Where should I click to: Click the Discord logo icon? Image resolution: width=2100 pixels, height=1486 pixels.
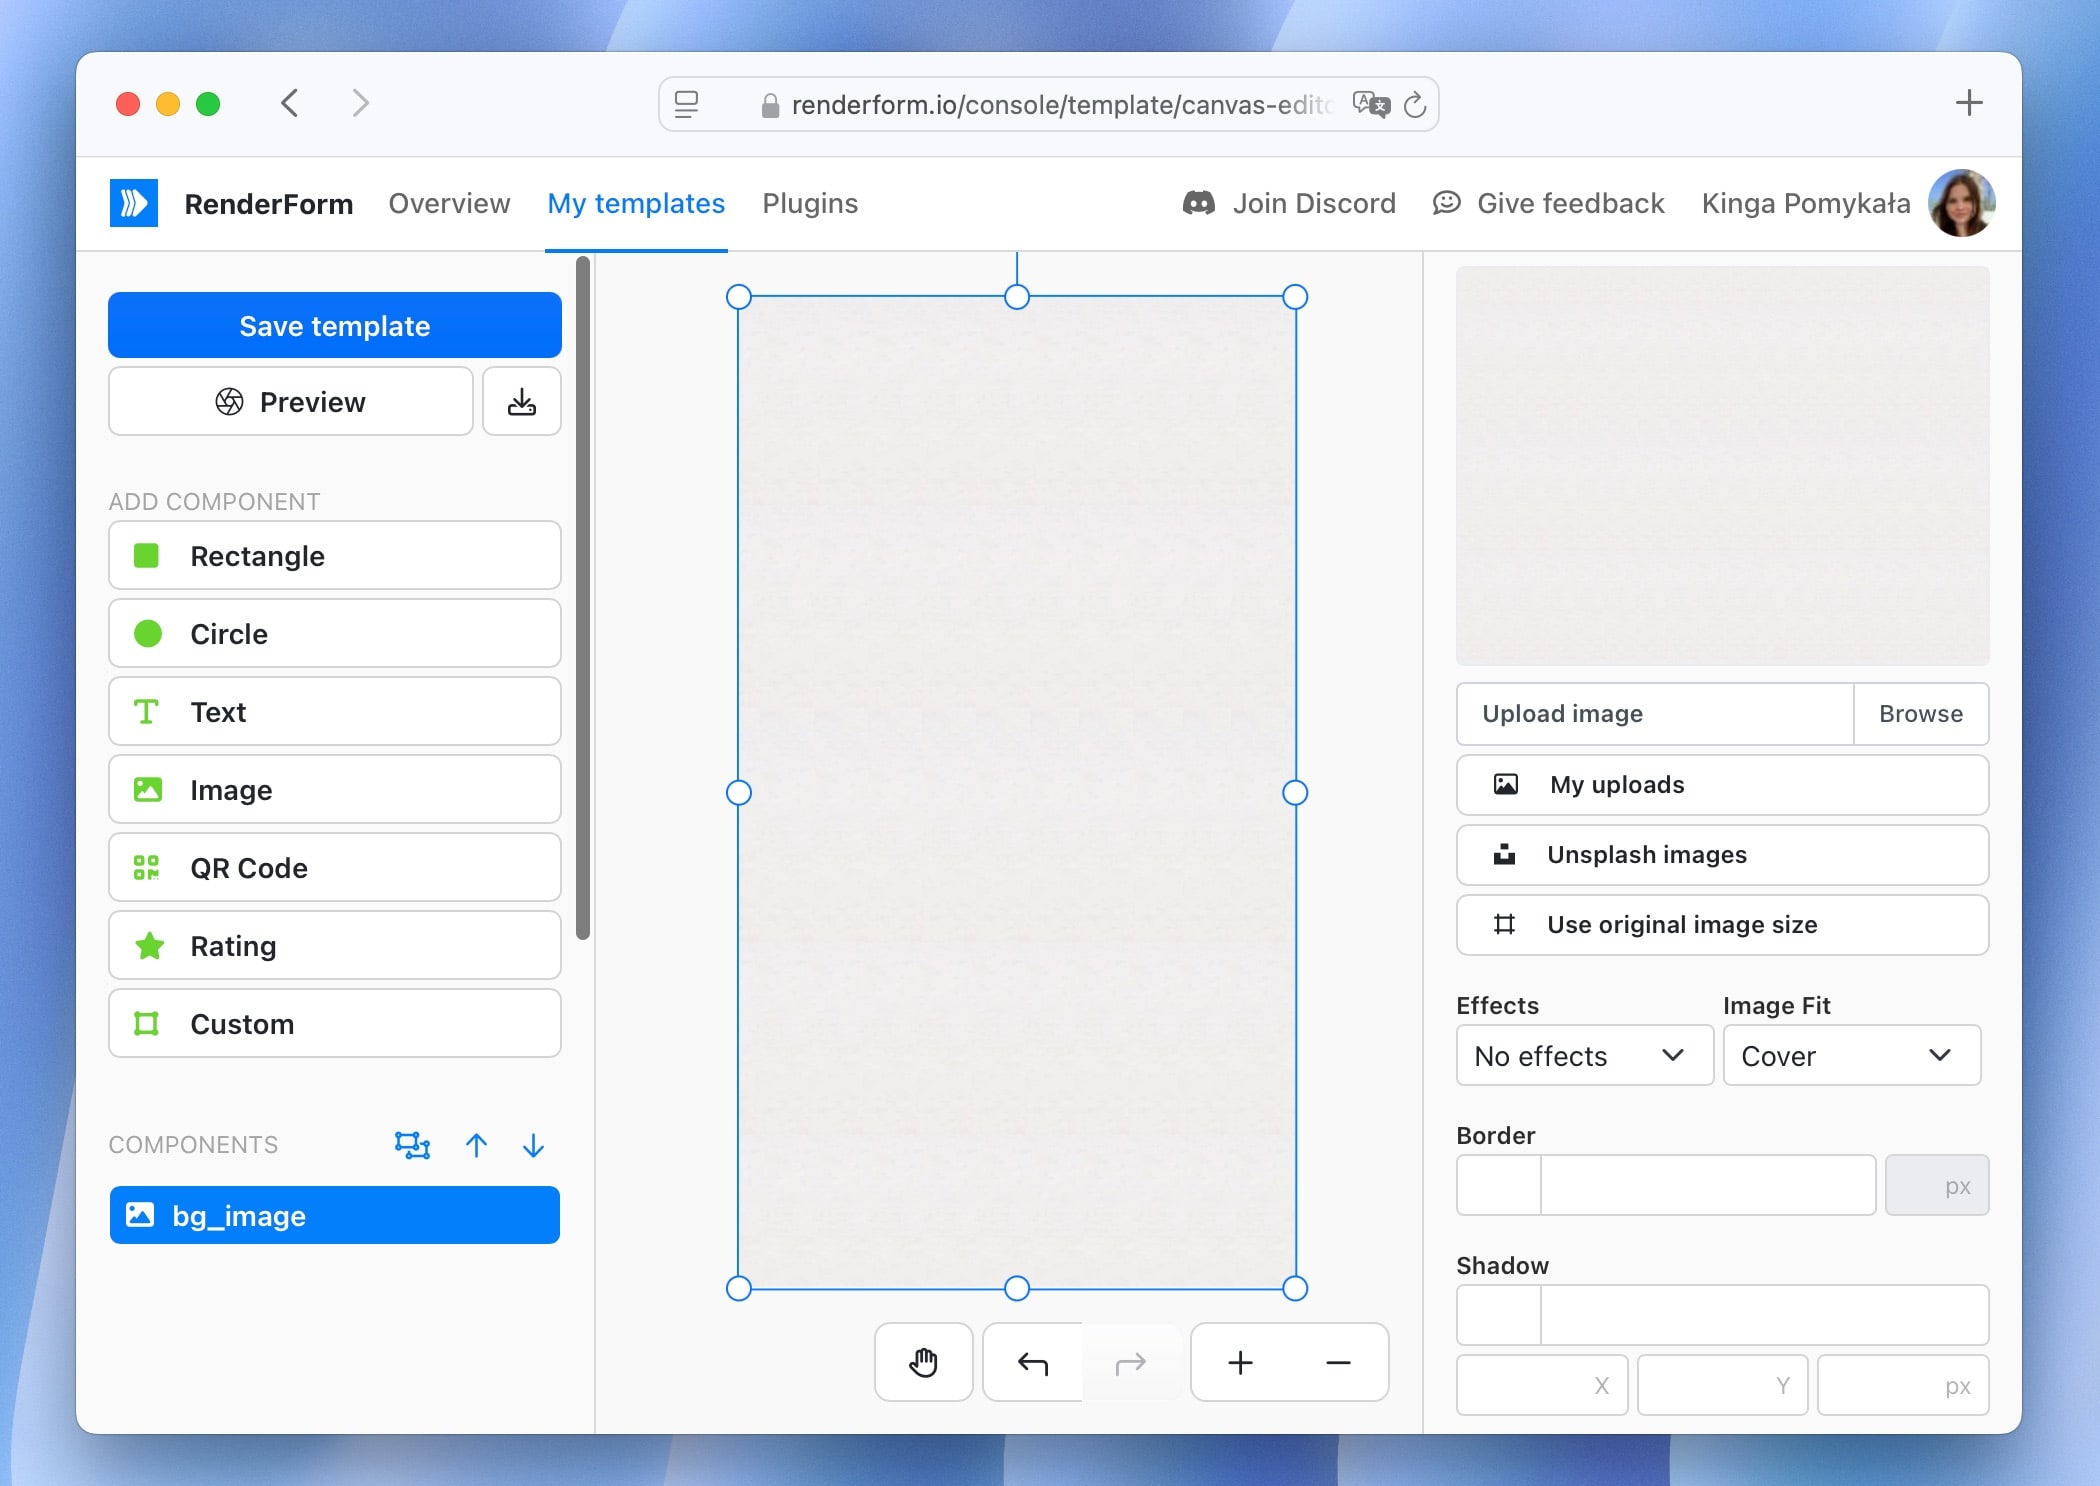pyautogui.click(x=1199, y=203)
